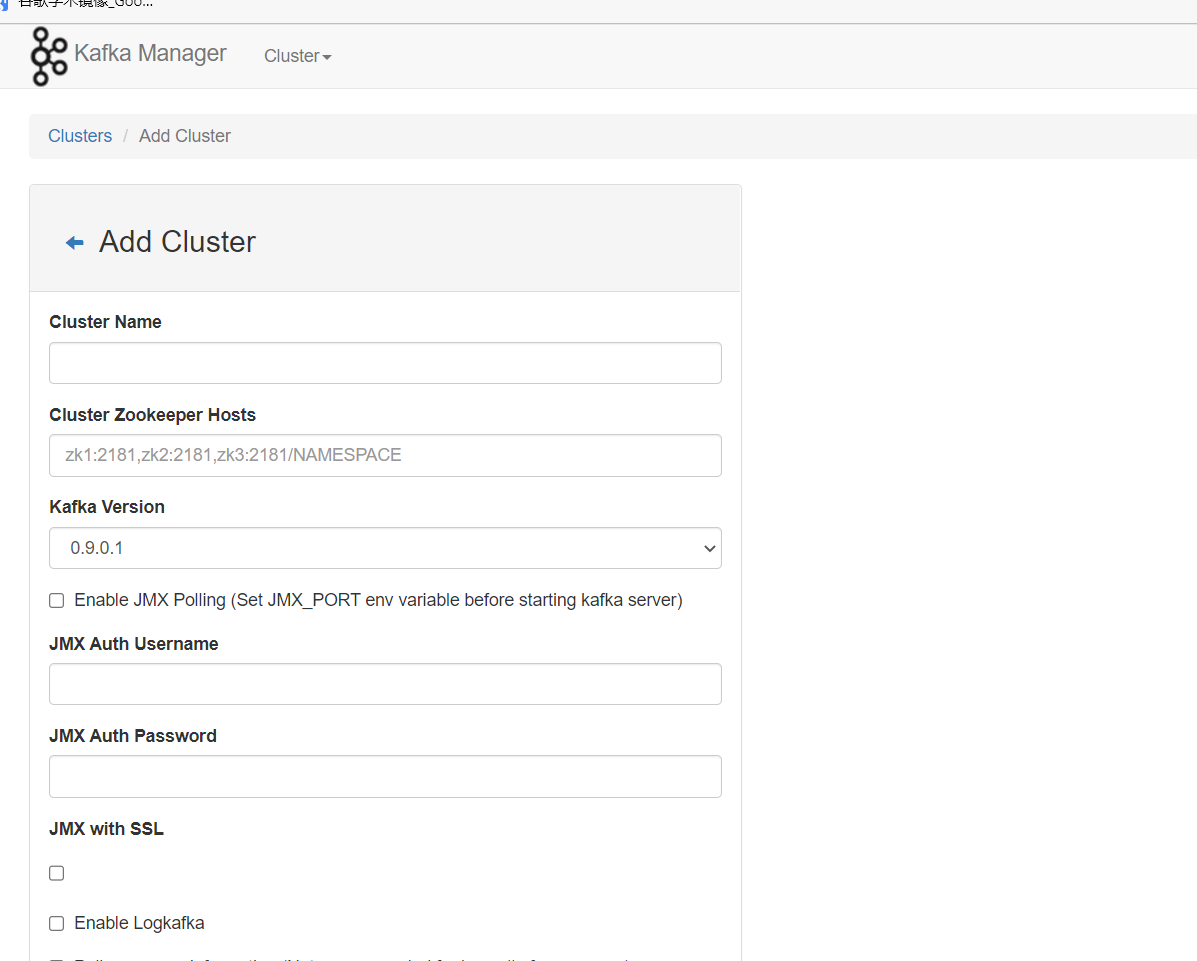Expand the version dropdown showing 0.9.0.1
Image resolution: width=1197 pixels, height=961 pixels.
pos(385,548)
